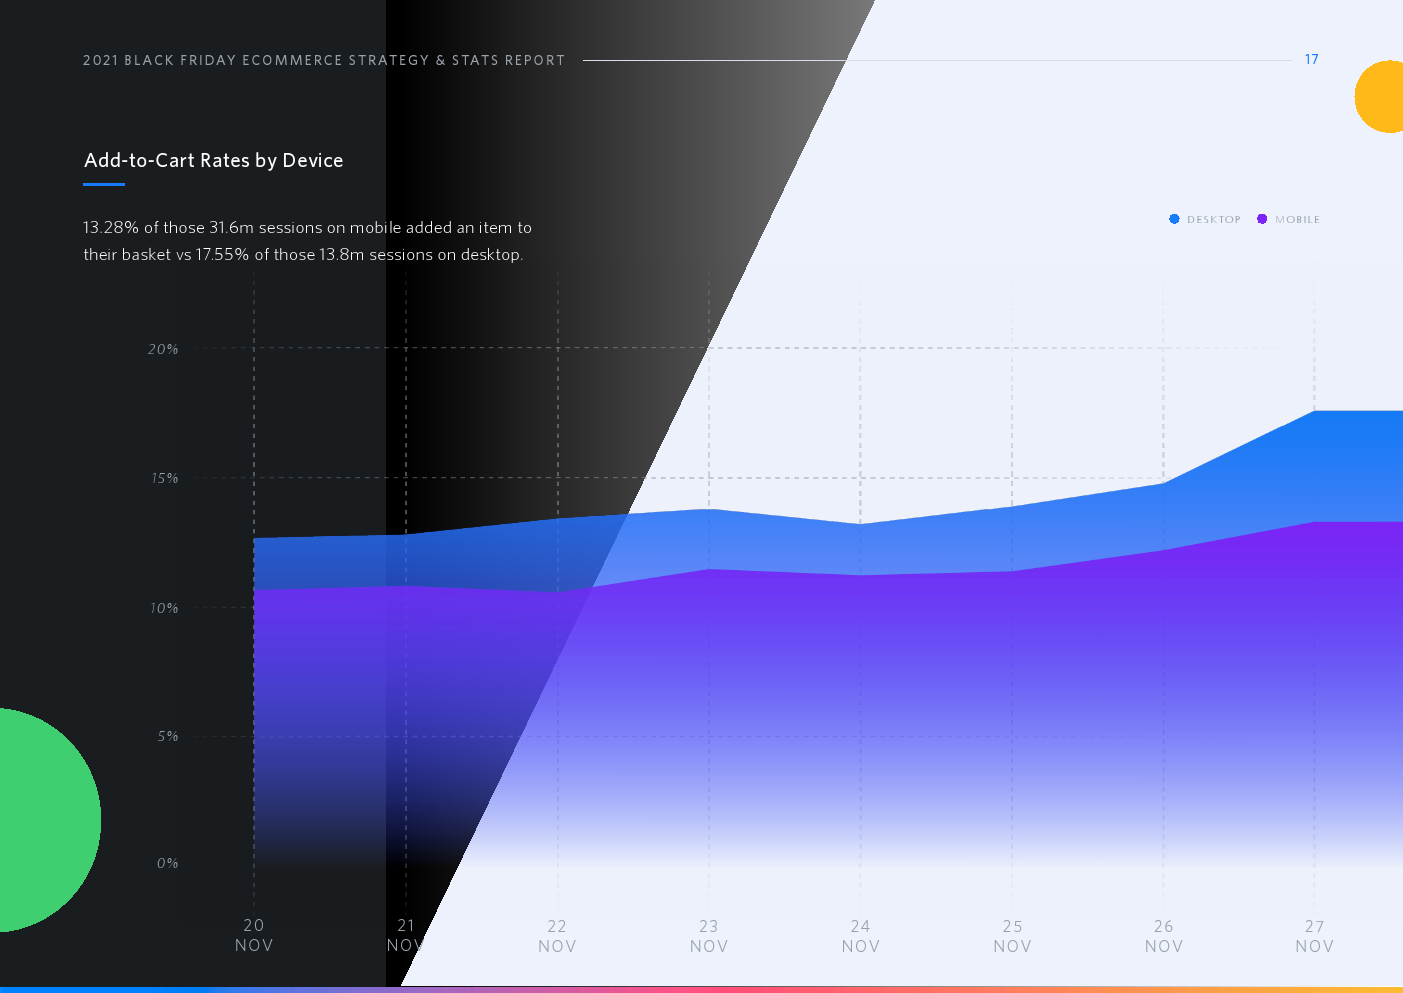Select the 23 NOV x-axis date
The width and height of the screenshot is (1403, 993).
tap(708, 936)
